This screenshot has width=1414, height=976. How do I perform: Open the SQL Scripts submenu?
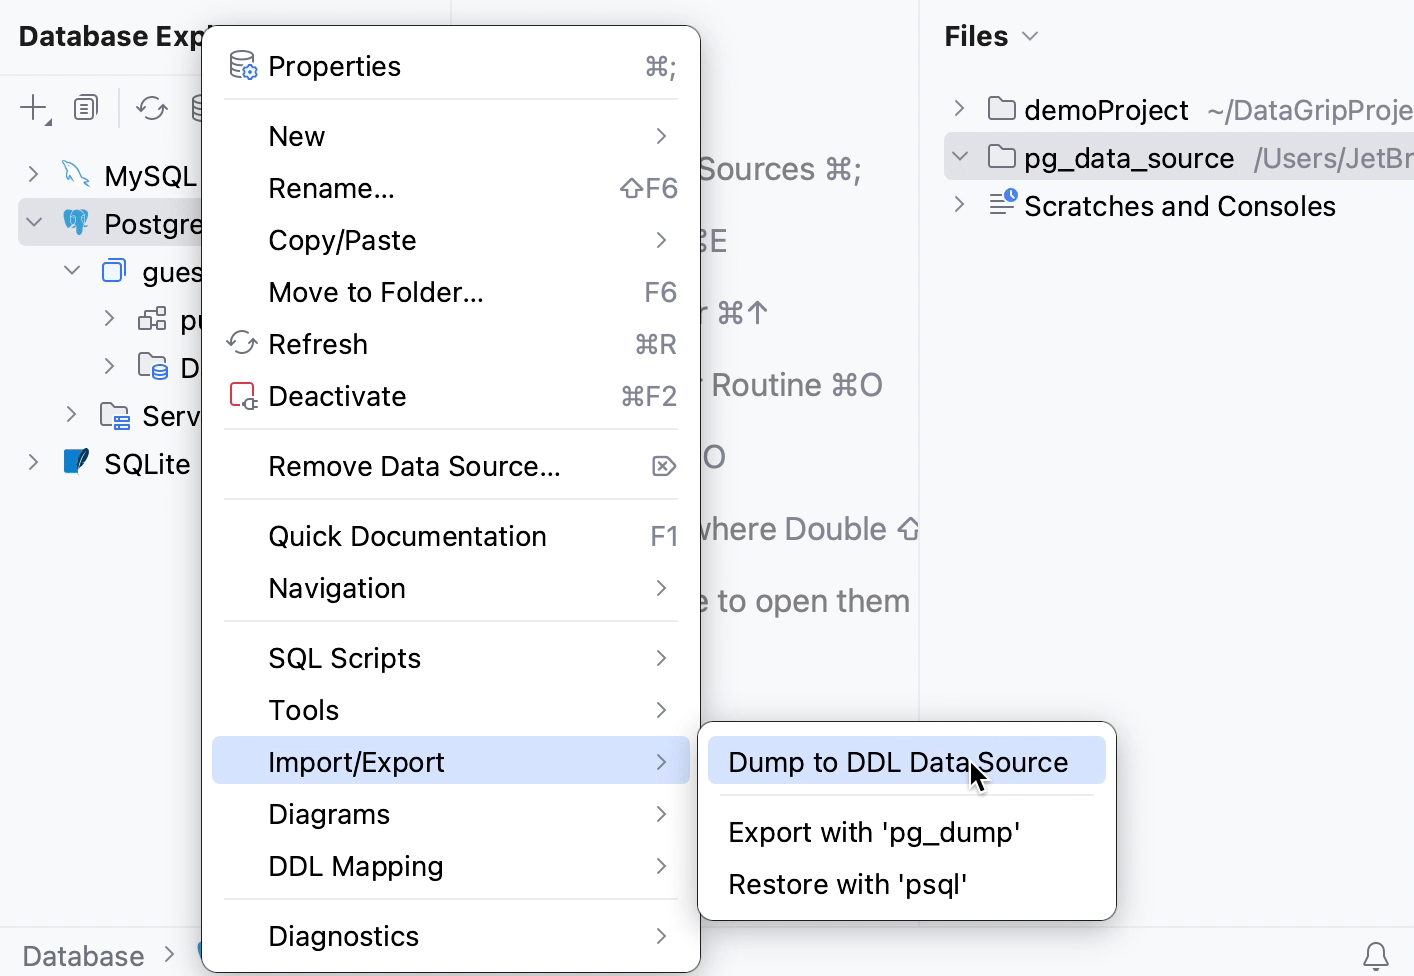[x=451, y=658]
